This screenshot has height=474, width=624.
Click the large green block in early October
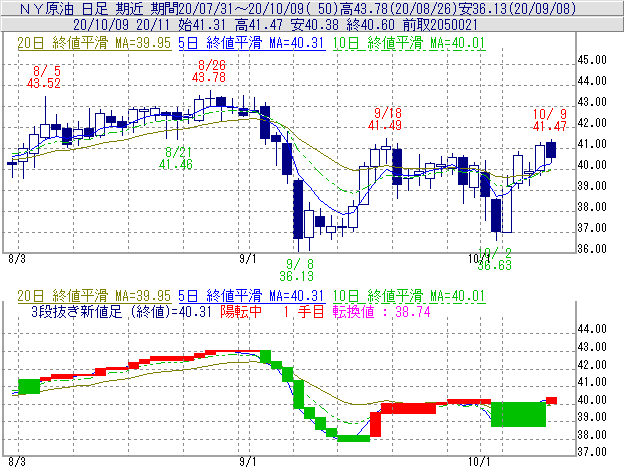tap(519, 414)
